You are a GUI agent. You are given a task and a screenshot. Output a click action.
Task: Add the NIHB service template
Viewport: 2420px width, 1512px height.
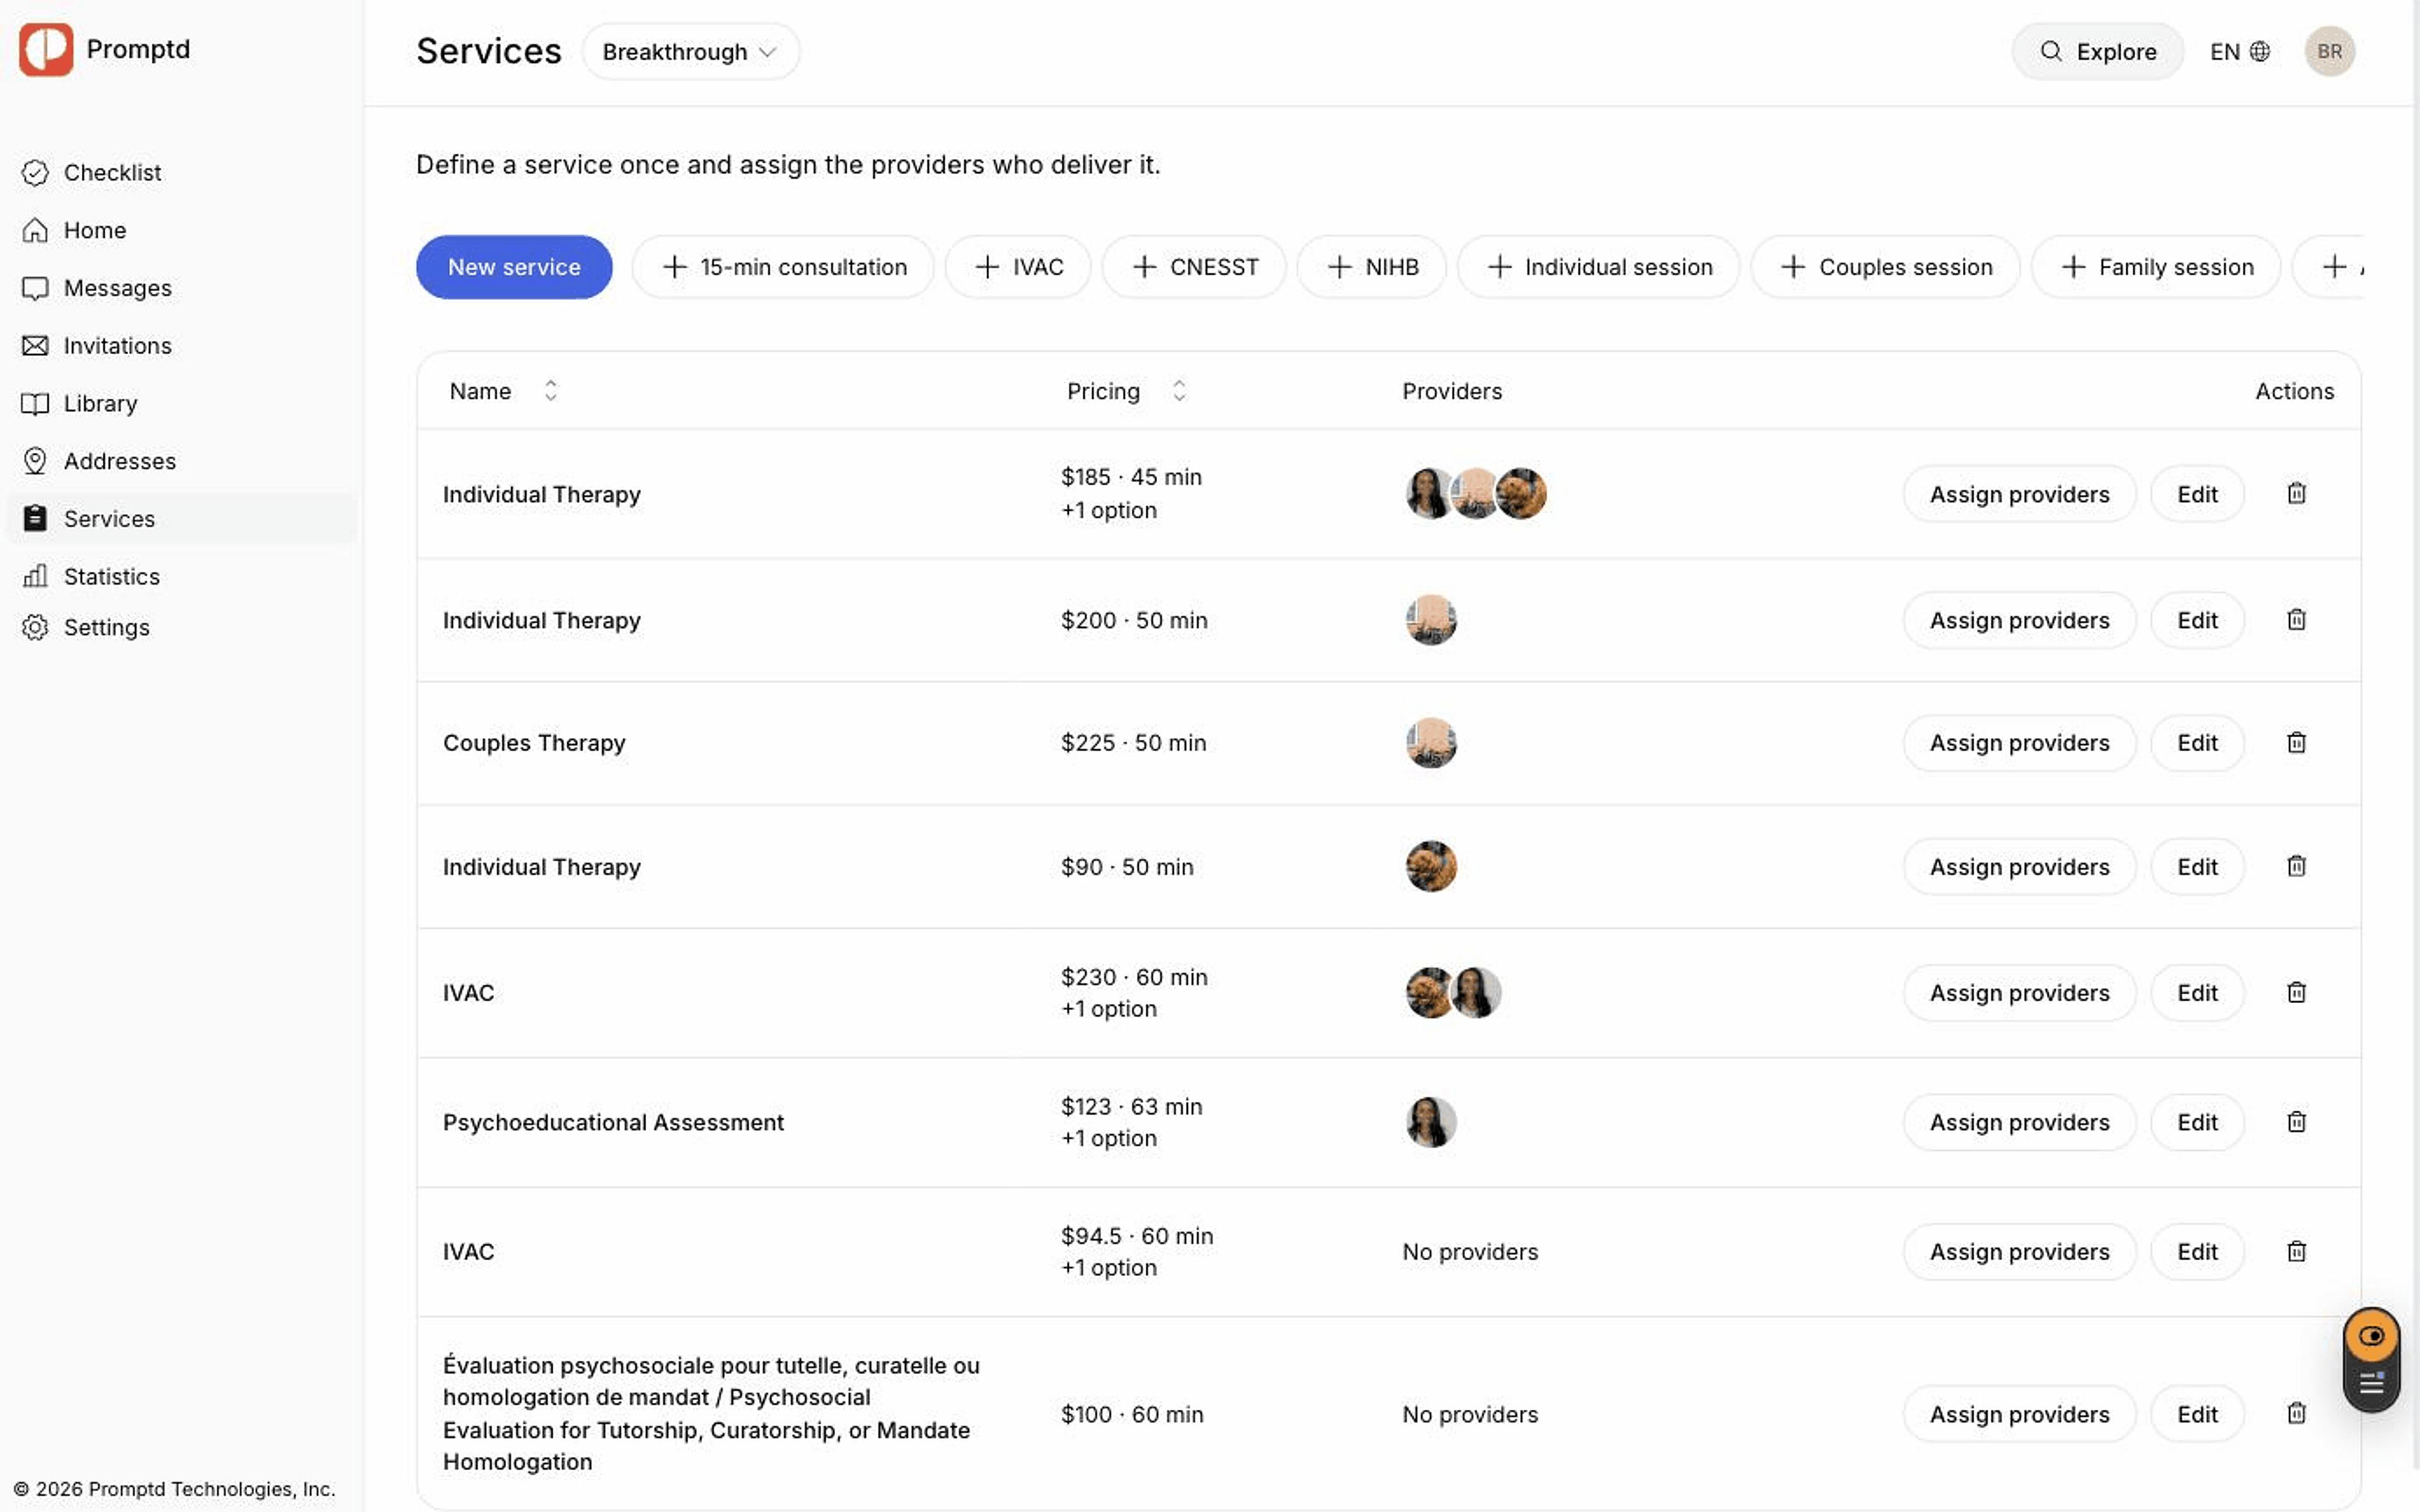point(1372,267)
